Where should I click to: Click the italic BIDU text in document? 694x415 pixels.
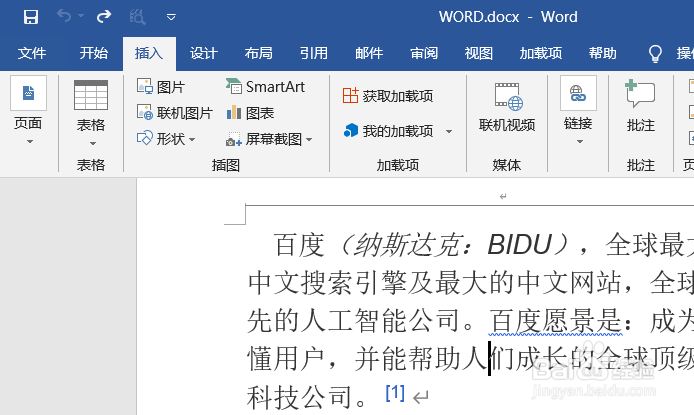pos(520,244)
